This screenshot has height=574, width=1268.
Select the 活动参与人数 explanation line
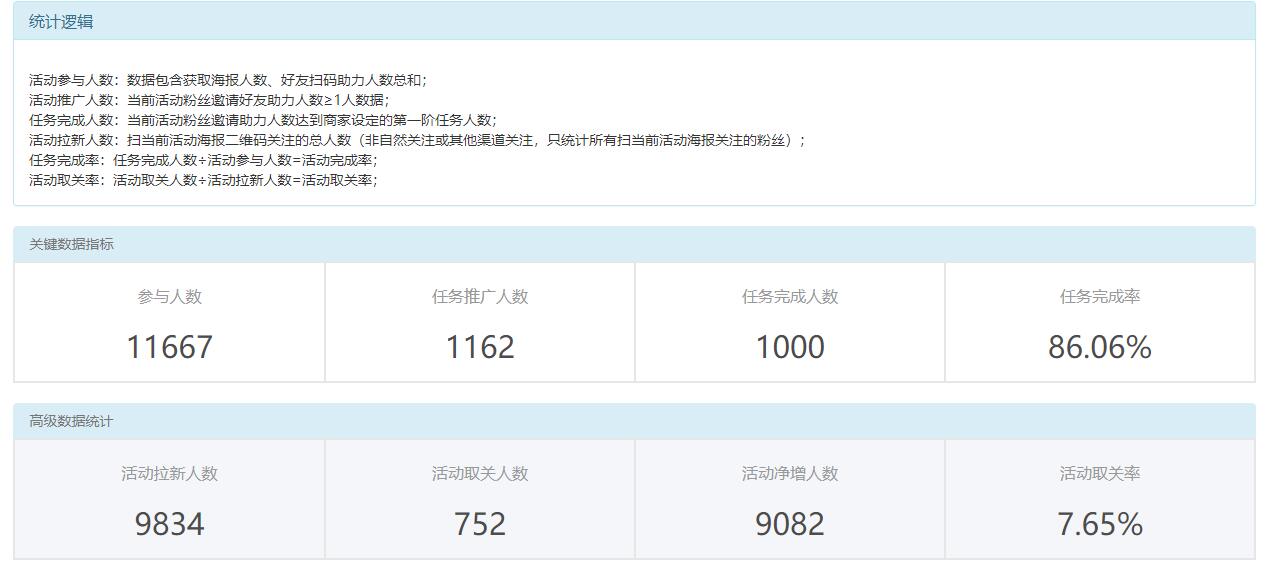pyautogui.click(x=228, y=80)
